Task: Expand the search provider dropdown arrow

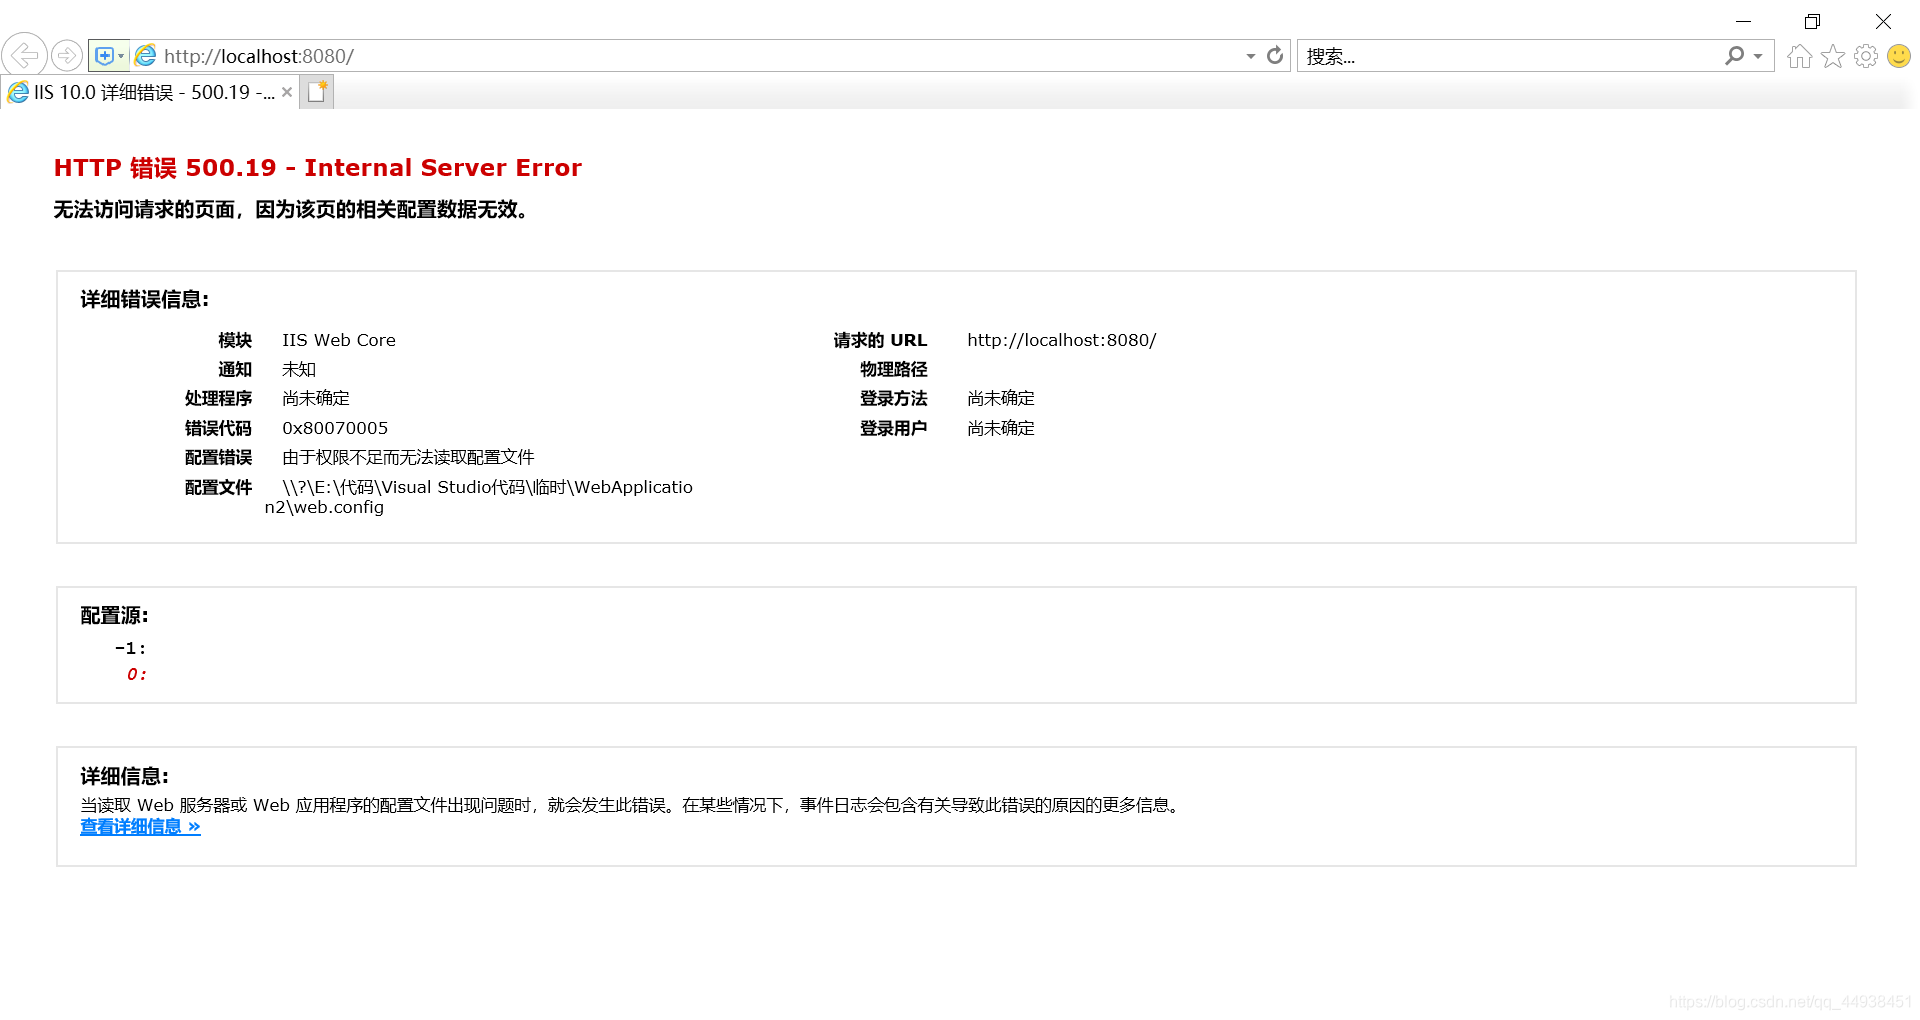Action: pyautogui.click(x=1758, y=56)
